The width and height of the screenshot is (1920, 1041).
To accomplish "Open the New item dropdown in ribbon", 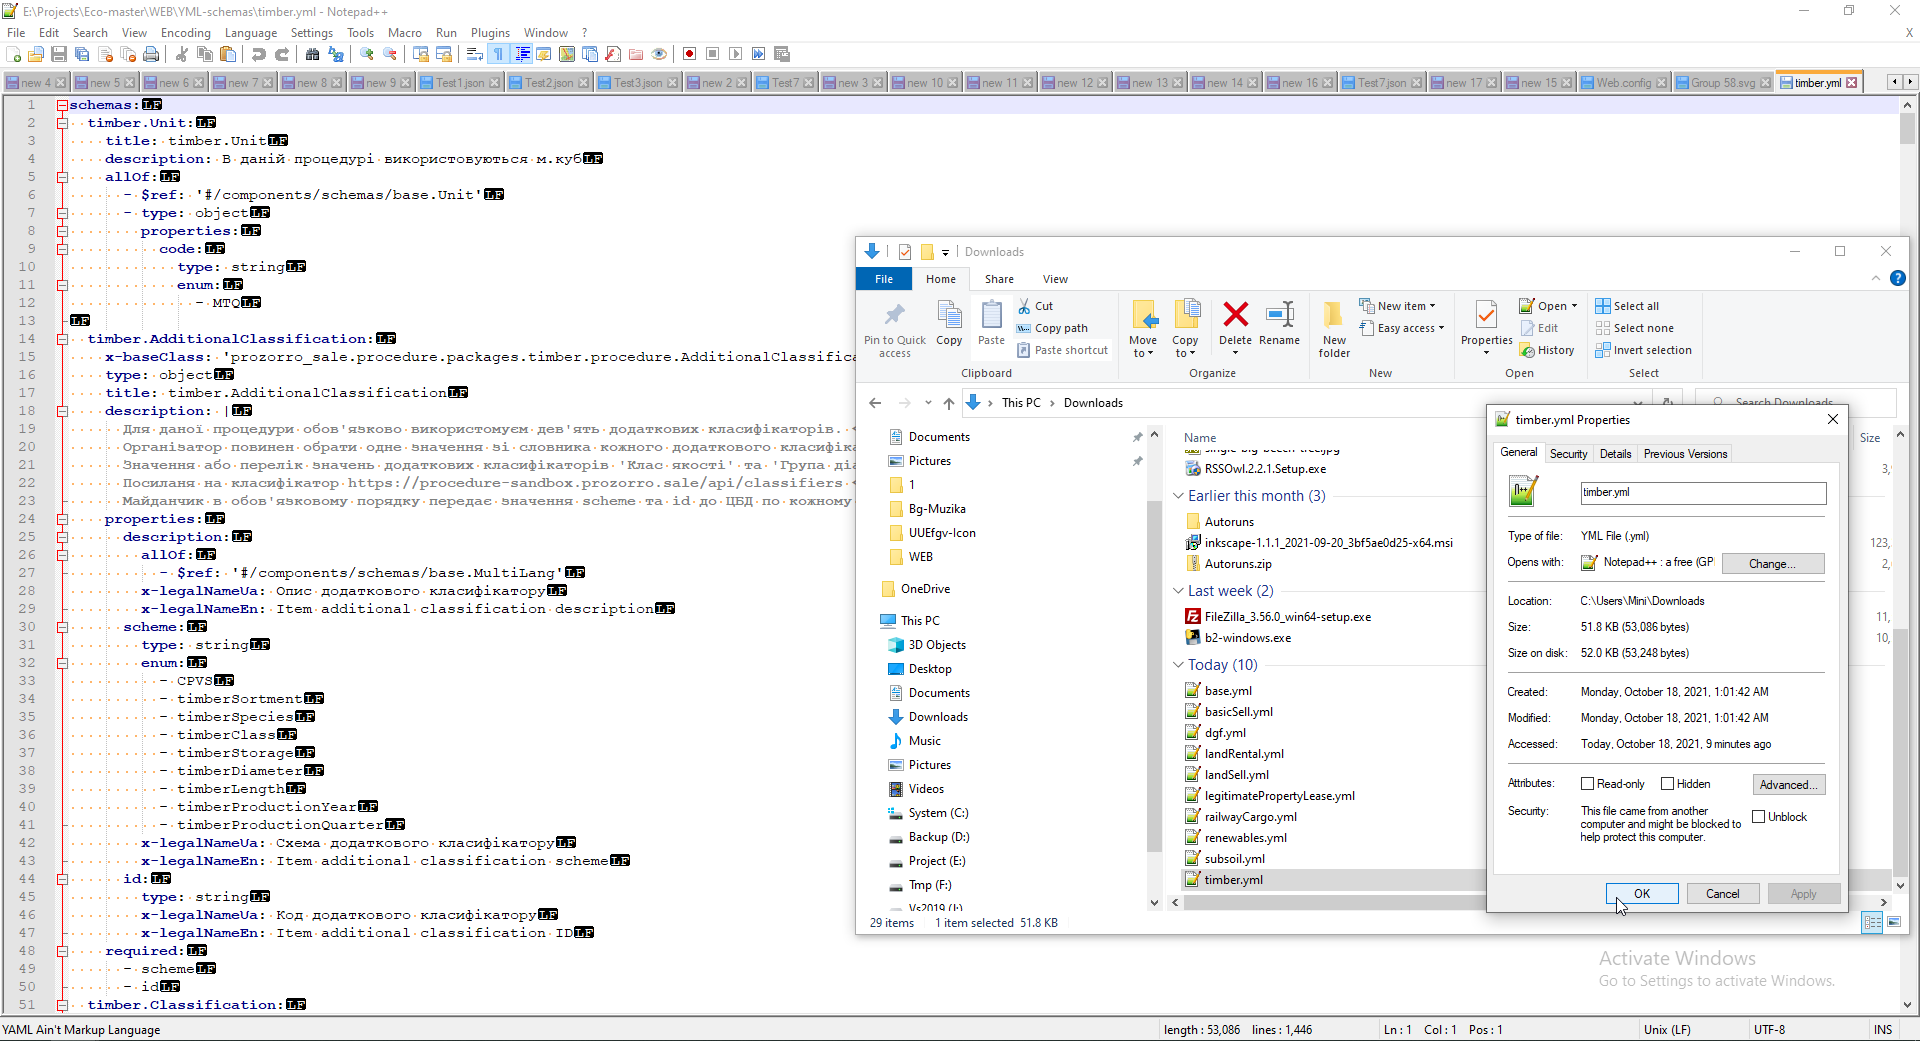I will click(x=1397, y=306).
